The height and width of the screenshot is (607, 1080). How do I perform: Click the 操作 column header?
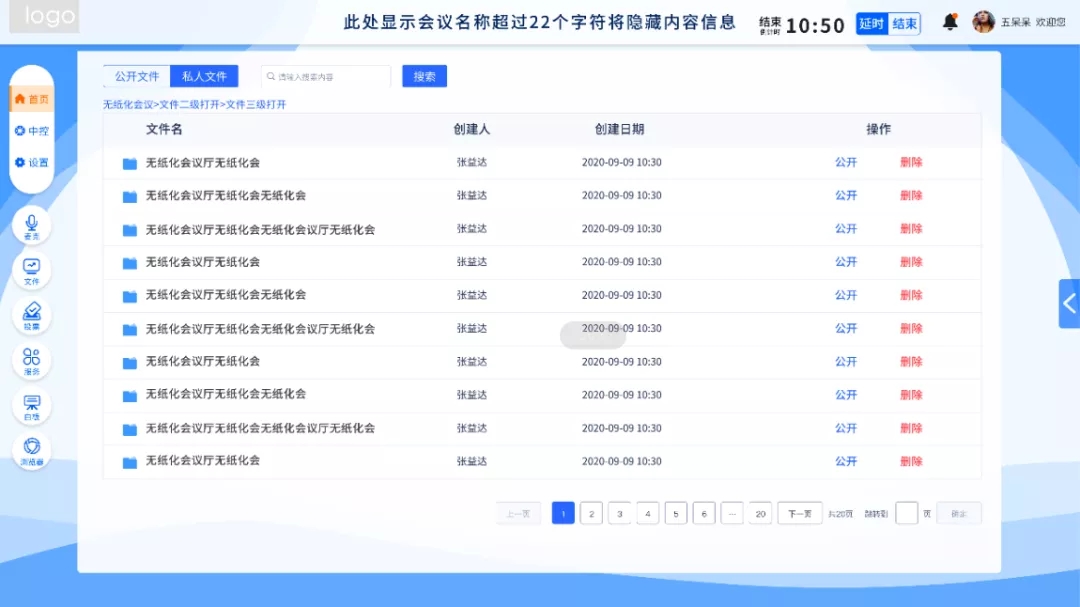coord(878,129)
